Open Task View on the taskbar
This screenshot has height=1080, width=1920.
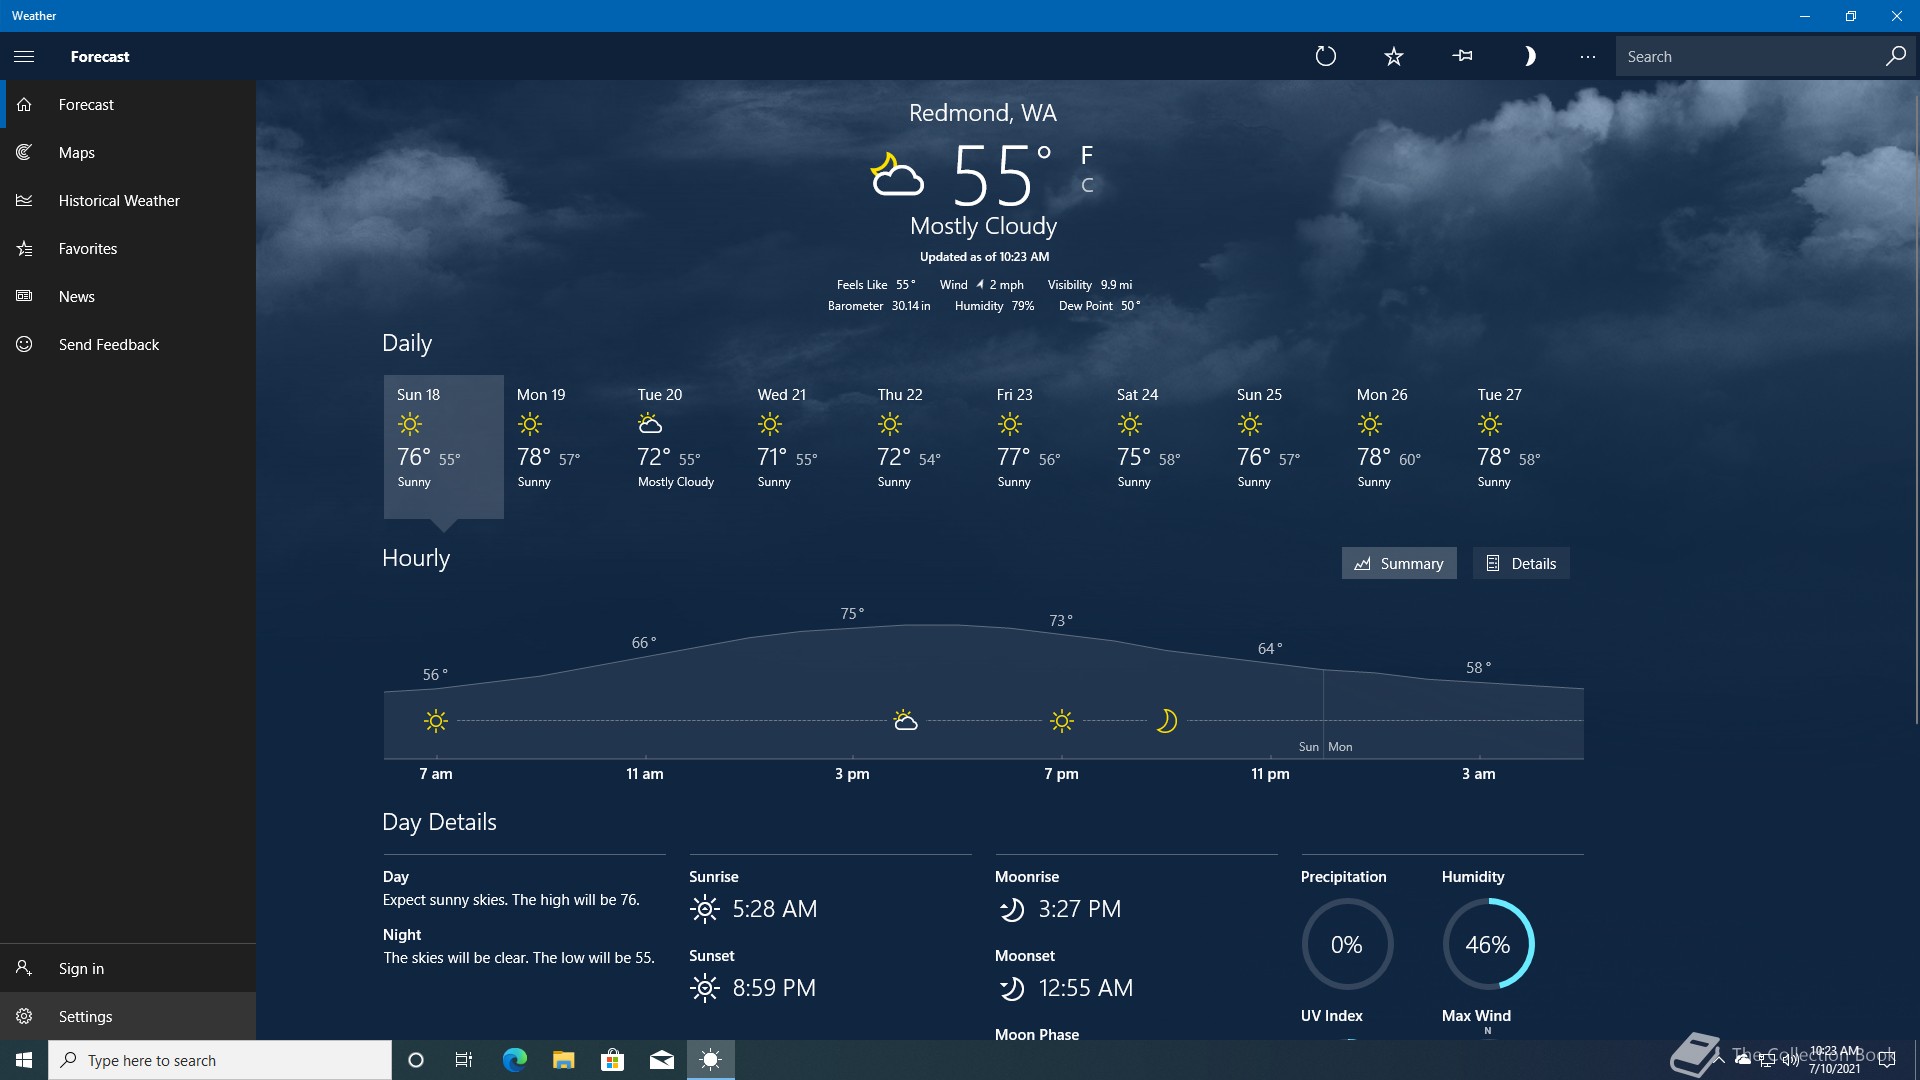[x=464, y=1060]
